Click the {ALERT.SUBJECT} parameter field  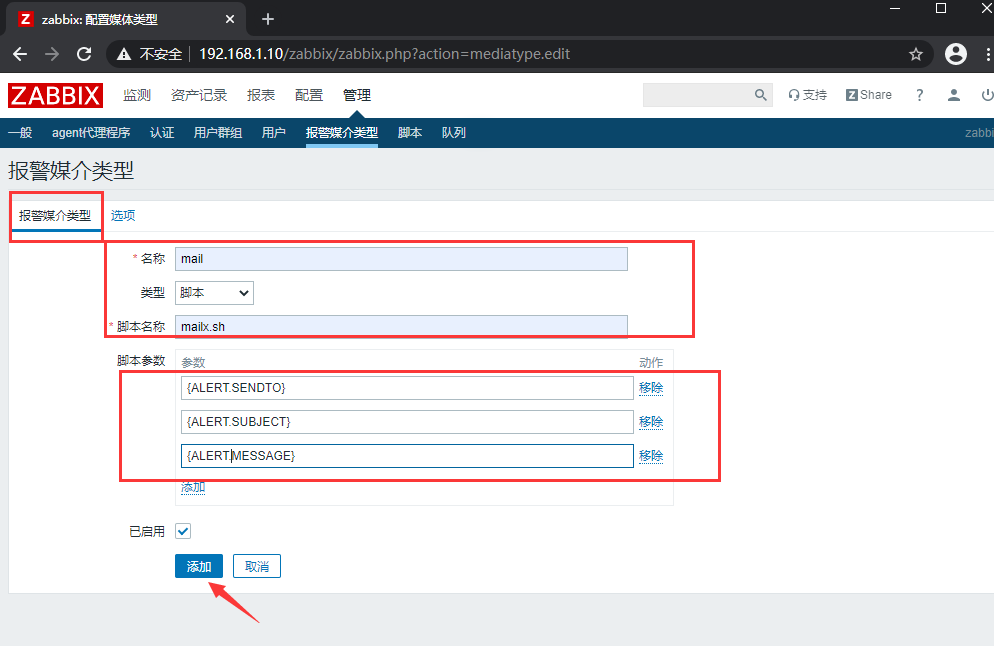coord(407,422)
